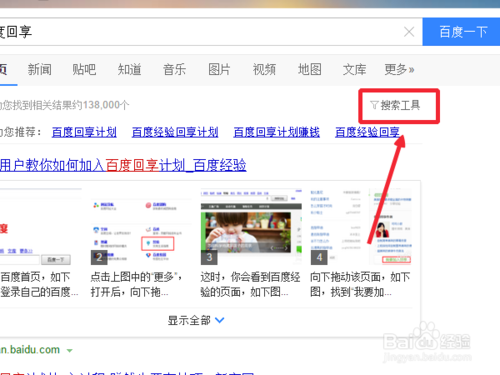
Task: Open 搜索工具 filter options
Action: tap(395, 106)
